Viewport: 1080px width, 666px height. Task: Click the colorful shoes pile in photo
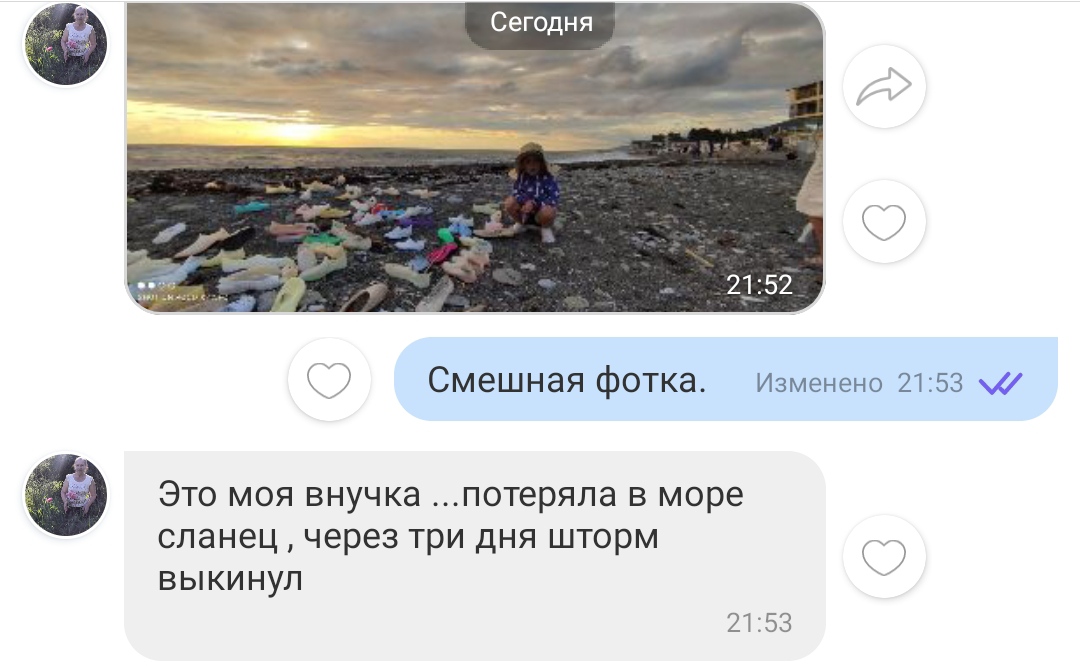(x=310, y=242)
